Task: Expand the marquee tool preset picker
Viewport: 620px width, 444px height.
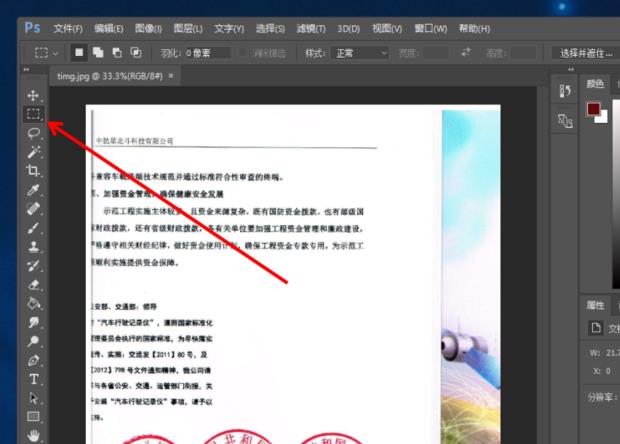Action: coord(46,52)
